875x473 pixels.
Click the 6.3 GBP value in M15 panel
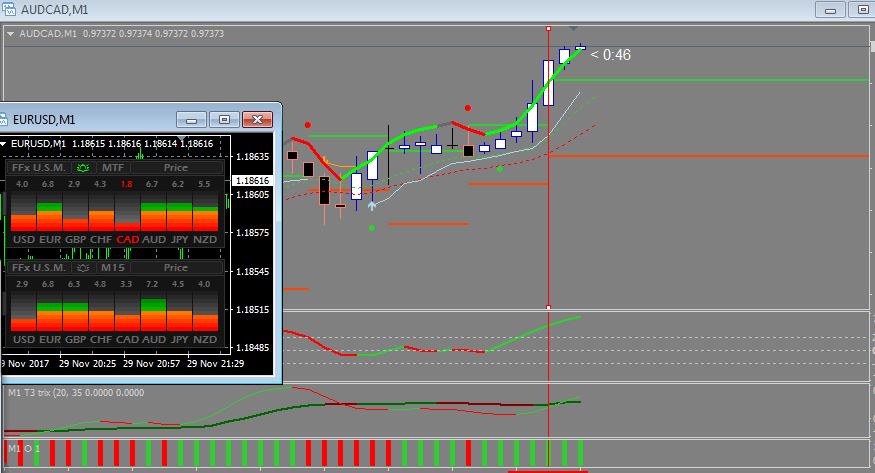[x=74, y=284]
